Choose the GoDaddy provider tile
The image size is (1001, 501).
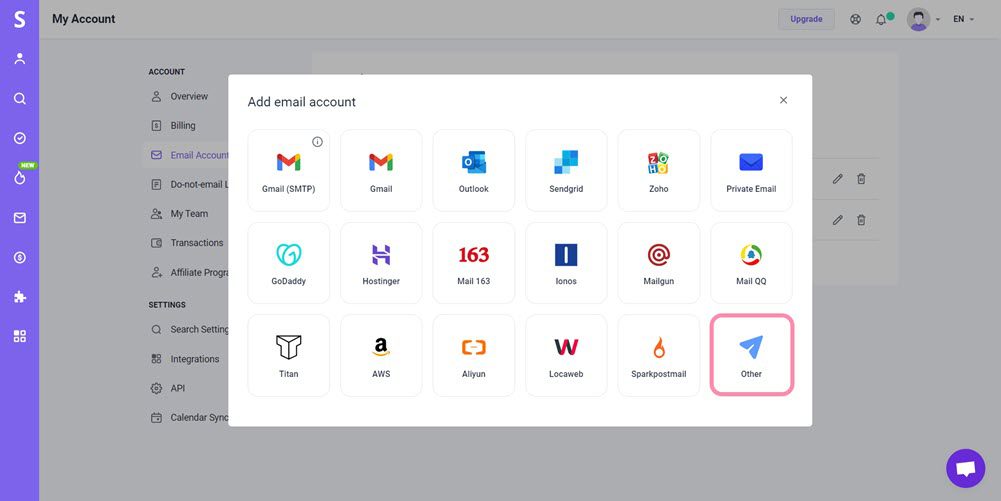coord(288,263)
